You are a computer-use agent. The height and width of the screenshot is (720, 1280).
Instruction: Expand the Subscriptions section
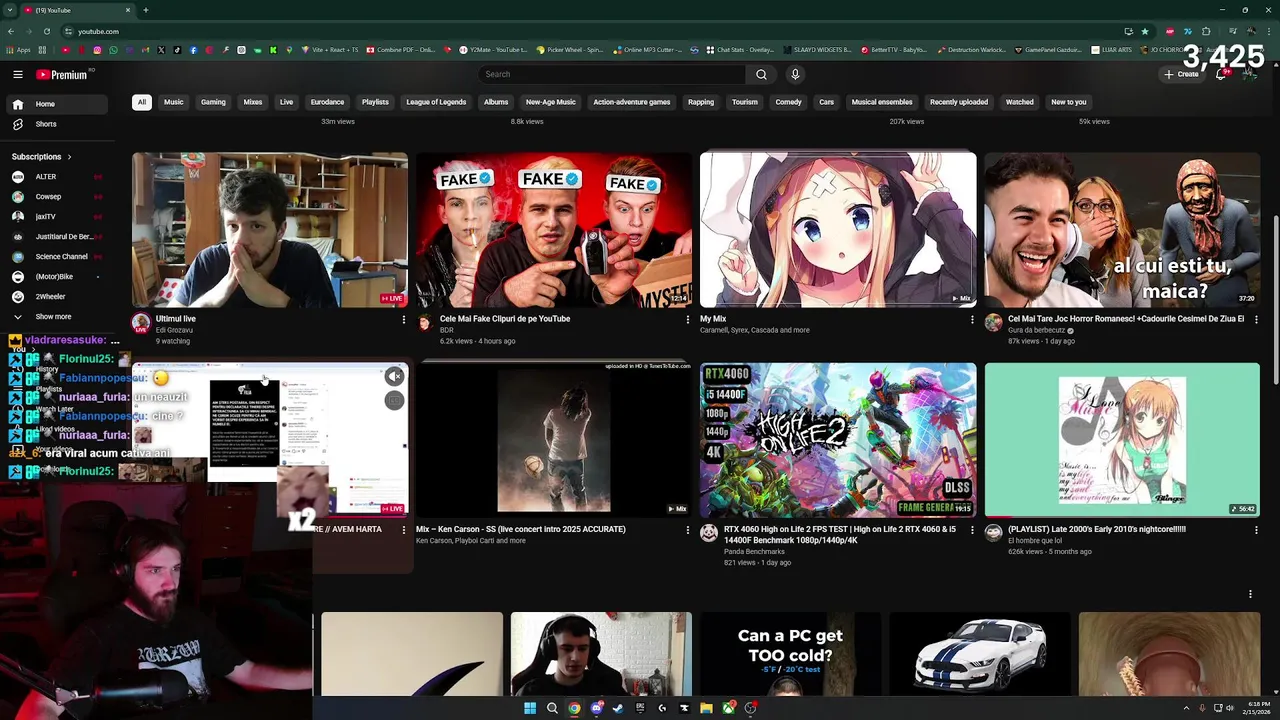click(x=42, y=157)
